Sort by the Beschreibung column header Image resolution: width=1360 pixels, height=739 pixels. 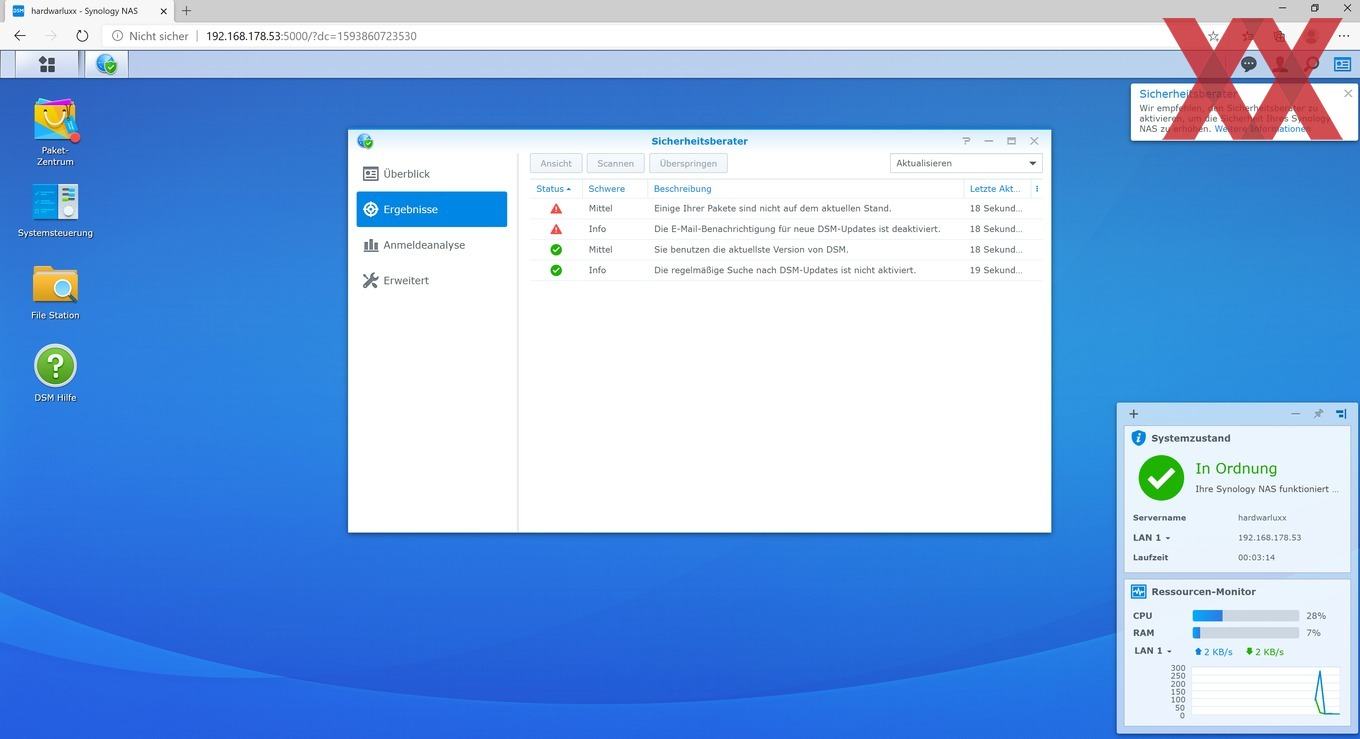[805, 188]
